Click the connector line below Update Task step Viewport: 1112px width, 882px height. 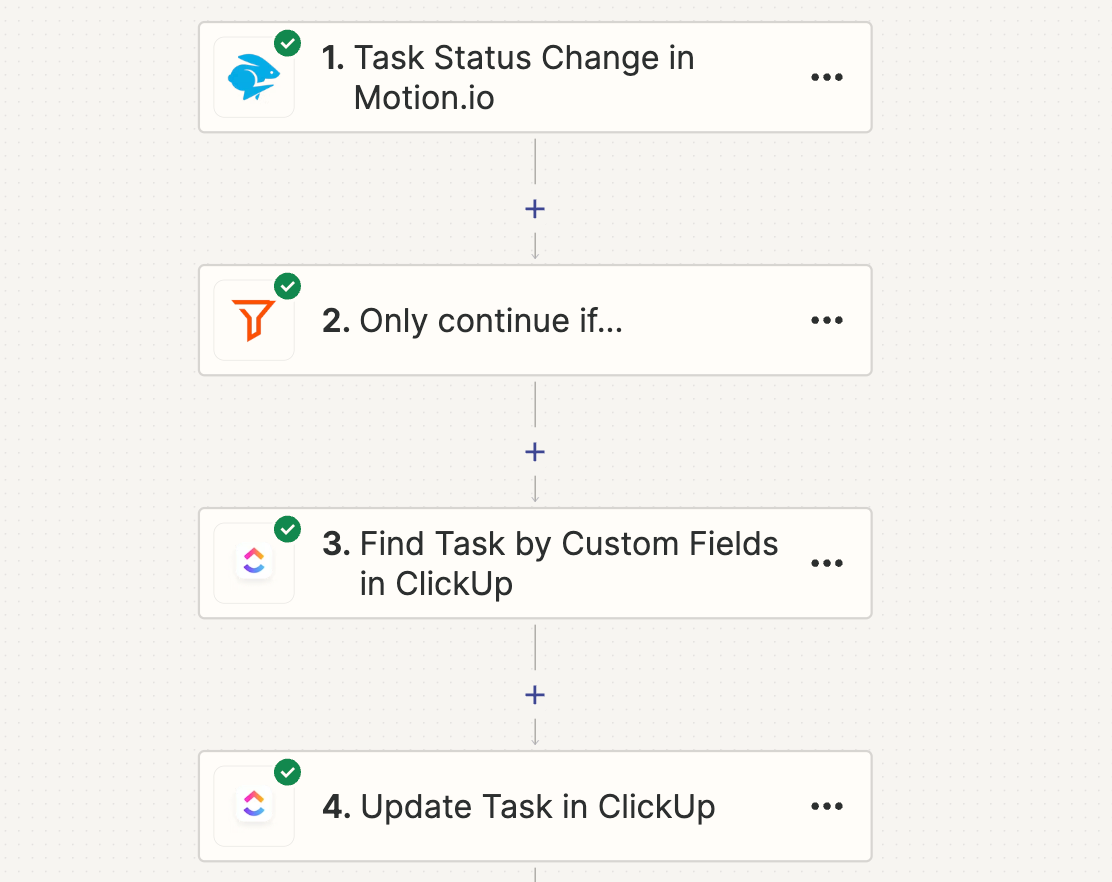point(535,873)
